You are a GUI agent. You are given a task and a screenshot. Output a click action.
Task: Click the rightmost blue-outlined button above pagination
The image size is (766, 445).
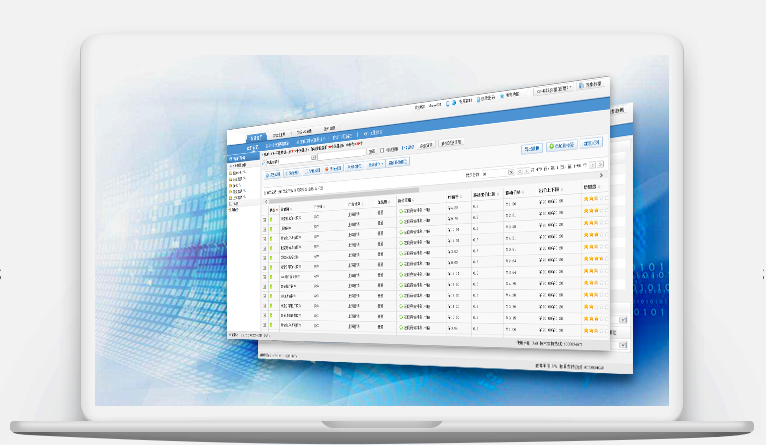pos(592,143)
